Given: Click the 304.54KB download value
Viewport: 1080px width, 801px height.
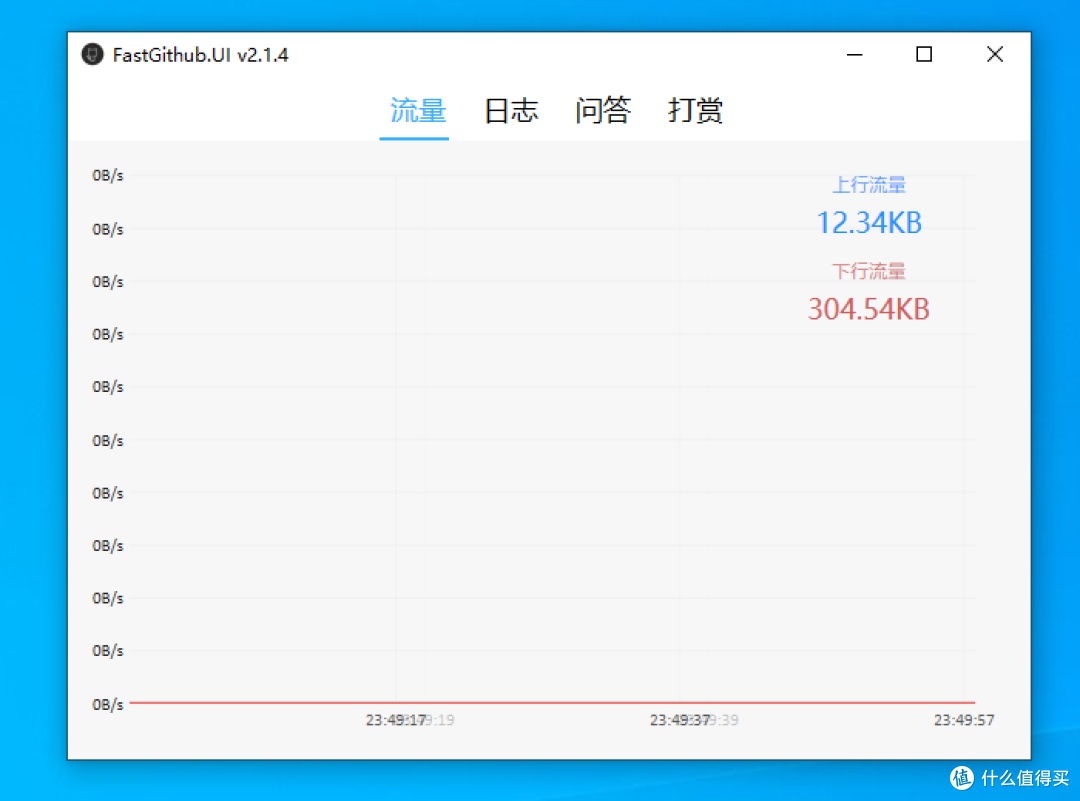Looking at the screenshot, I should (x=868, y=309).
